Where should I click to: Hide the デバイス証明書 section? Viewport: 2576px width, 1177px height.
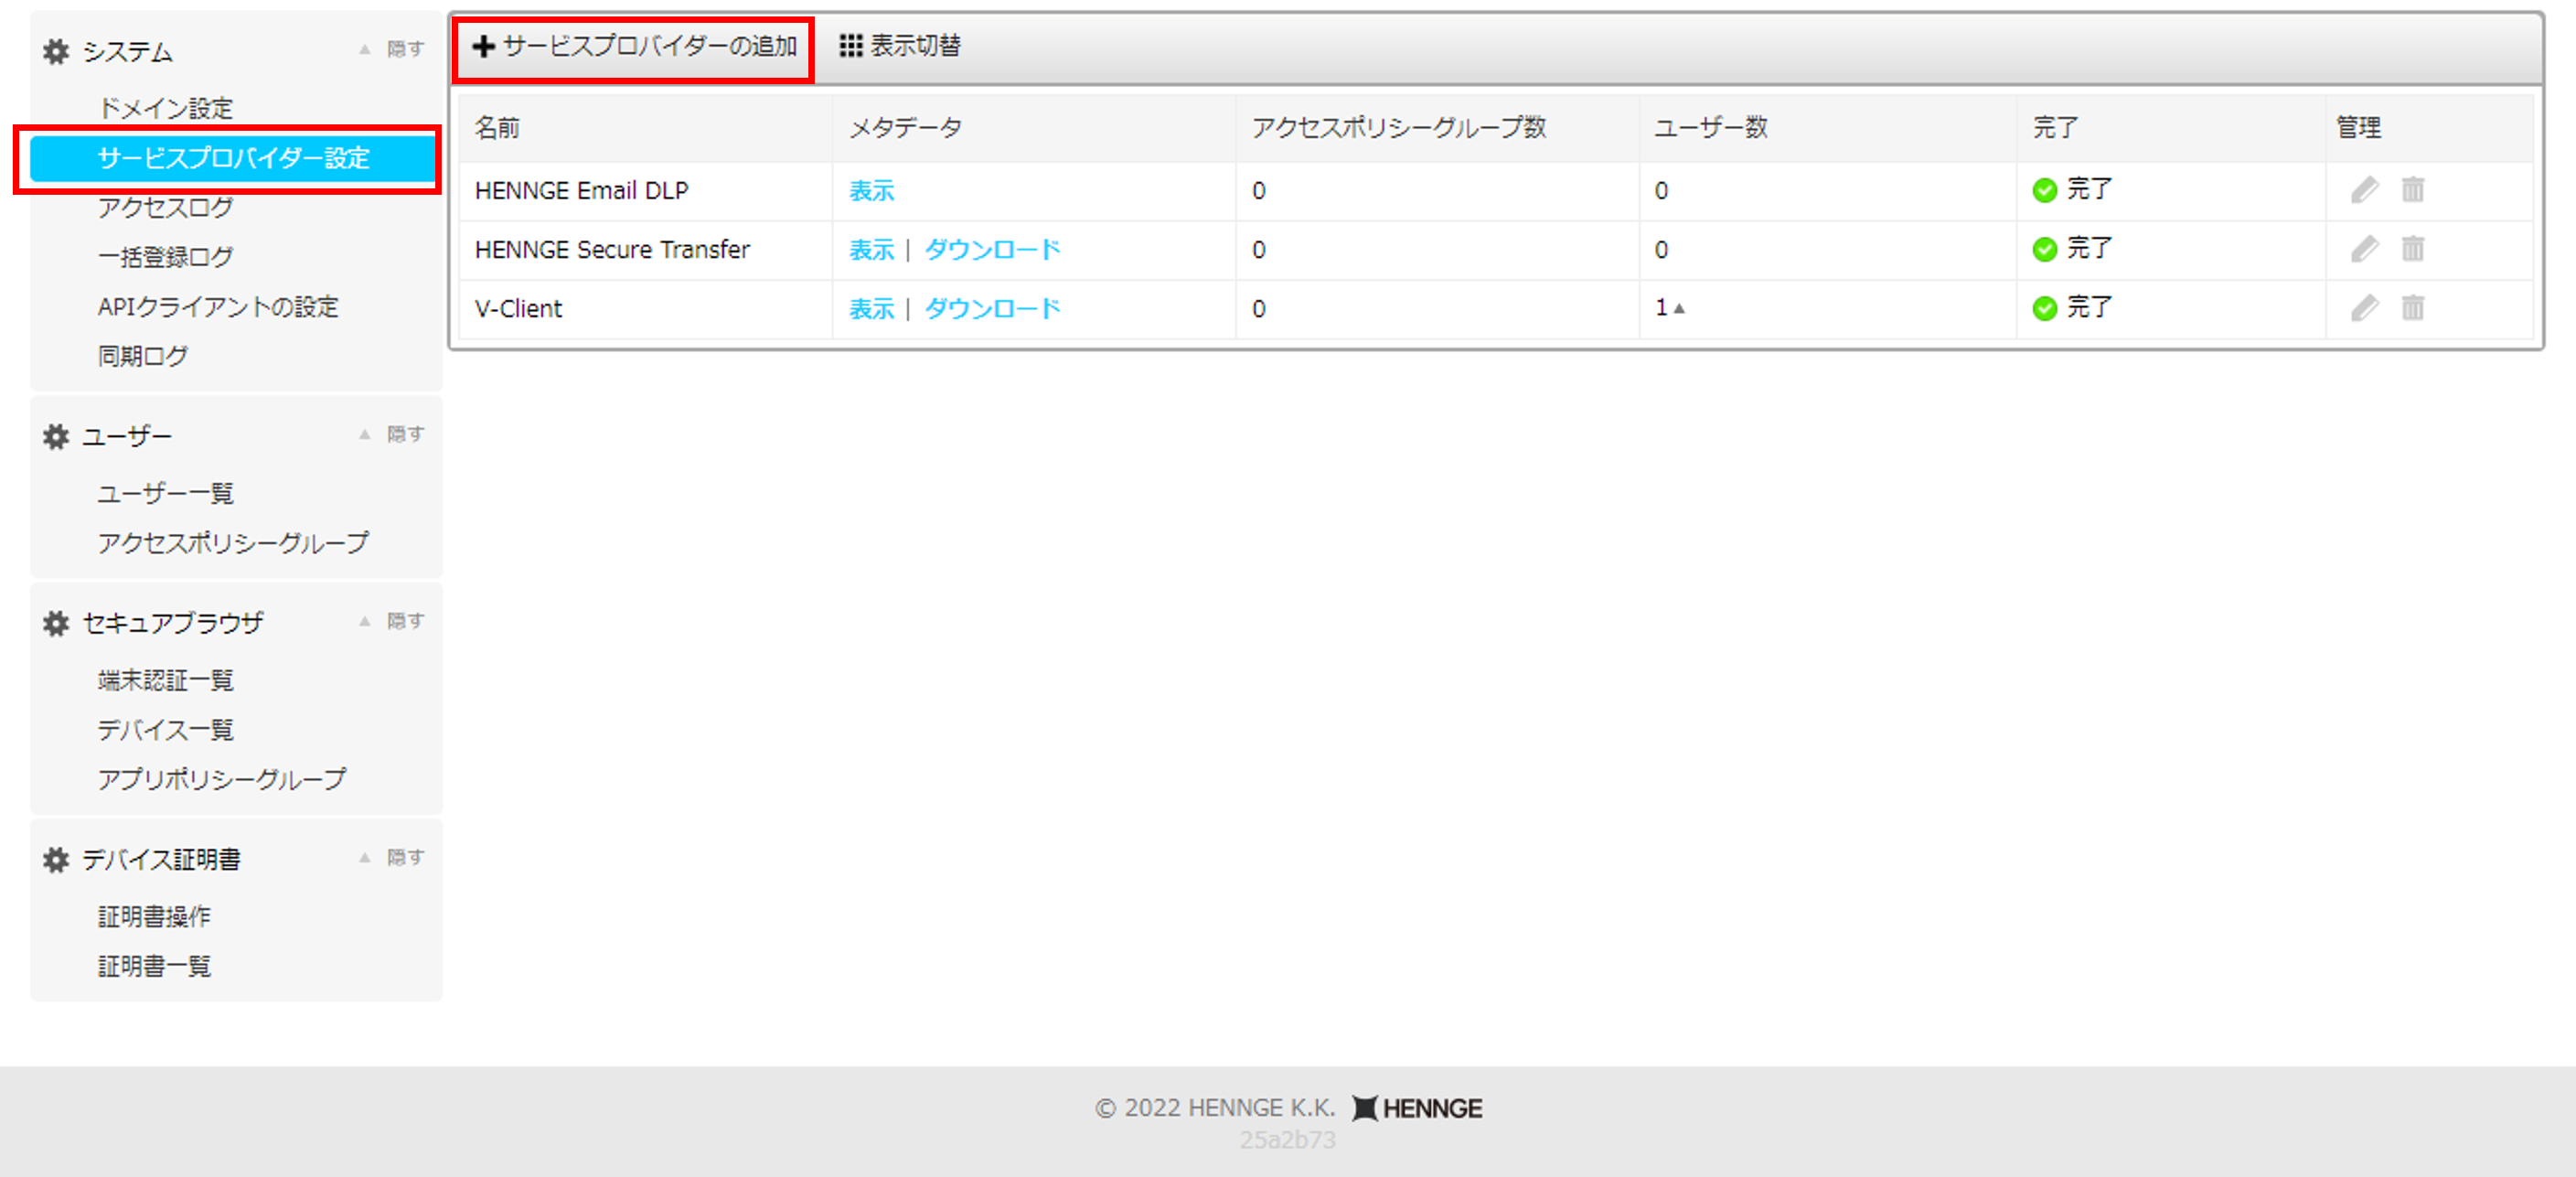tap(393, 857)
